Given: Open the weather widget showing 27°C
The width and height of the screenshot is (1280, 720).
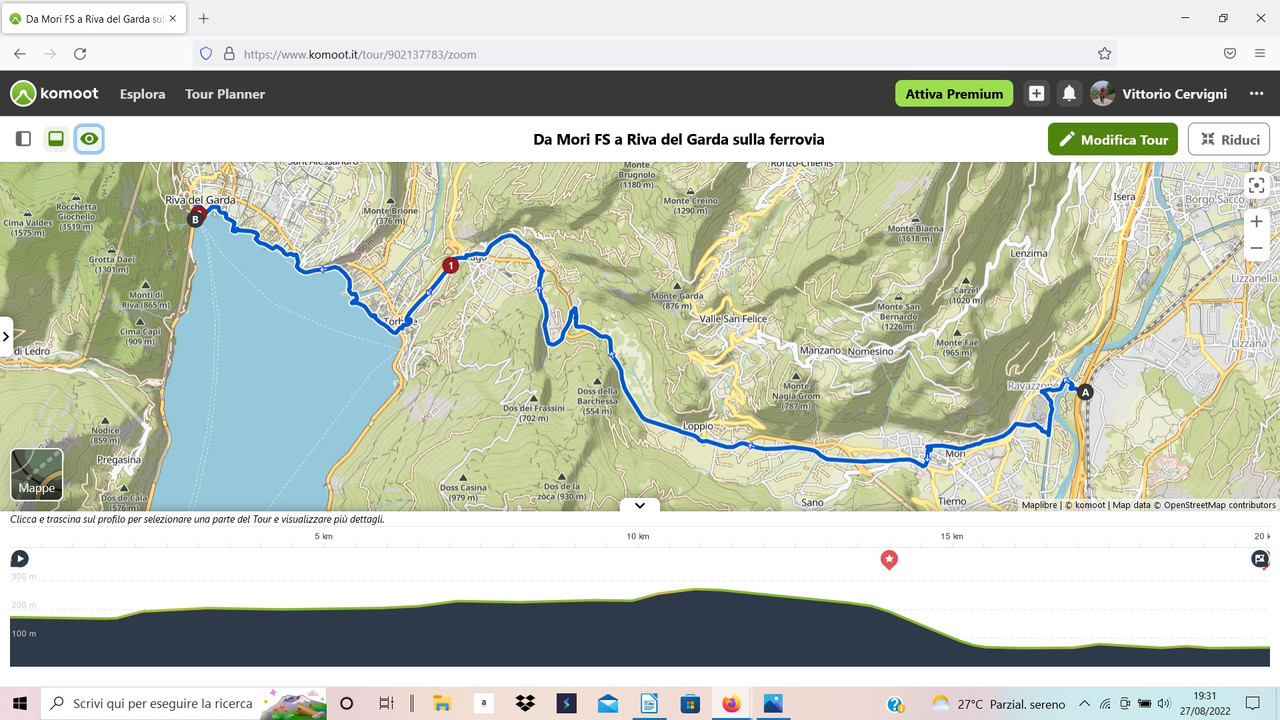Looking at the screenshot, I should pos(998,704).
